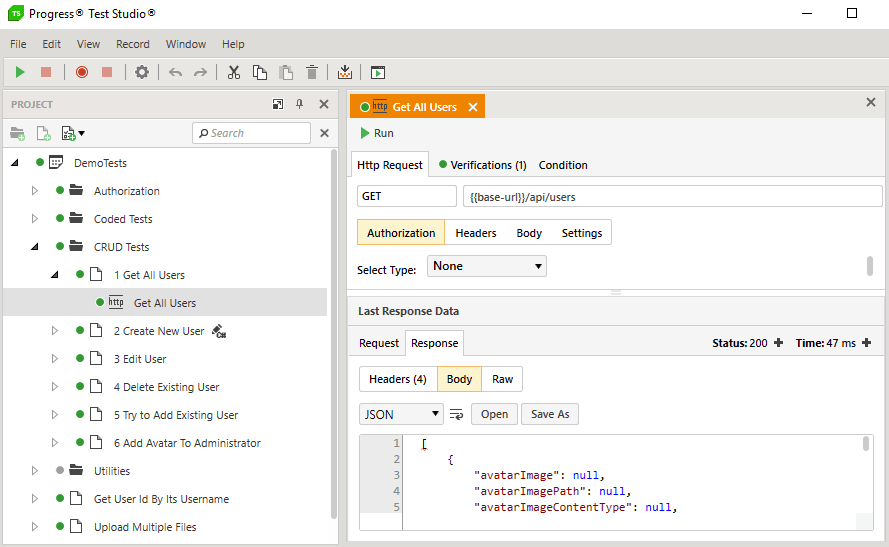Start recording with the red record circle
The height and width of the screenshot is (547, 889).
click(x=82, y=72)
